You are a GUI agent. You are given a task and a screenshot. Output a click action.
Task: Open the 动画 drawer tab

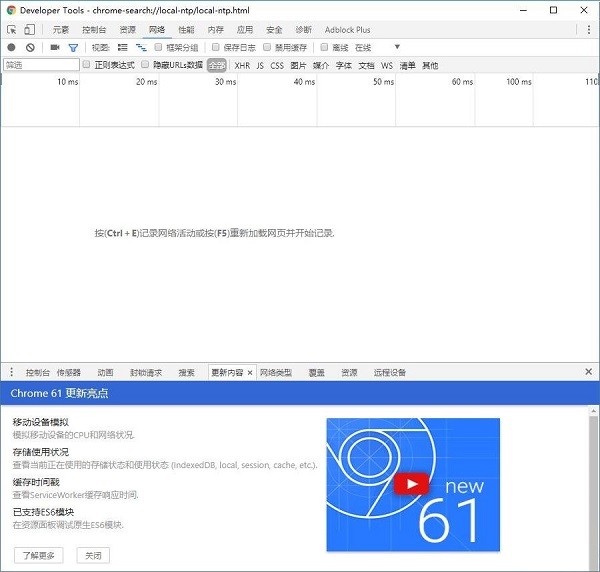[x=105, y=373]
